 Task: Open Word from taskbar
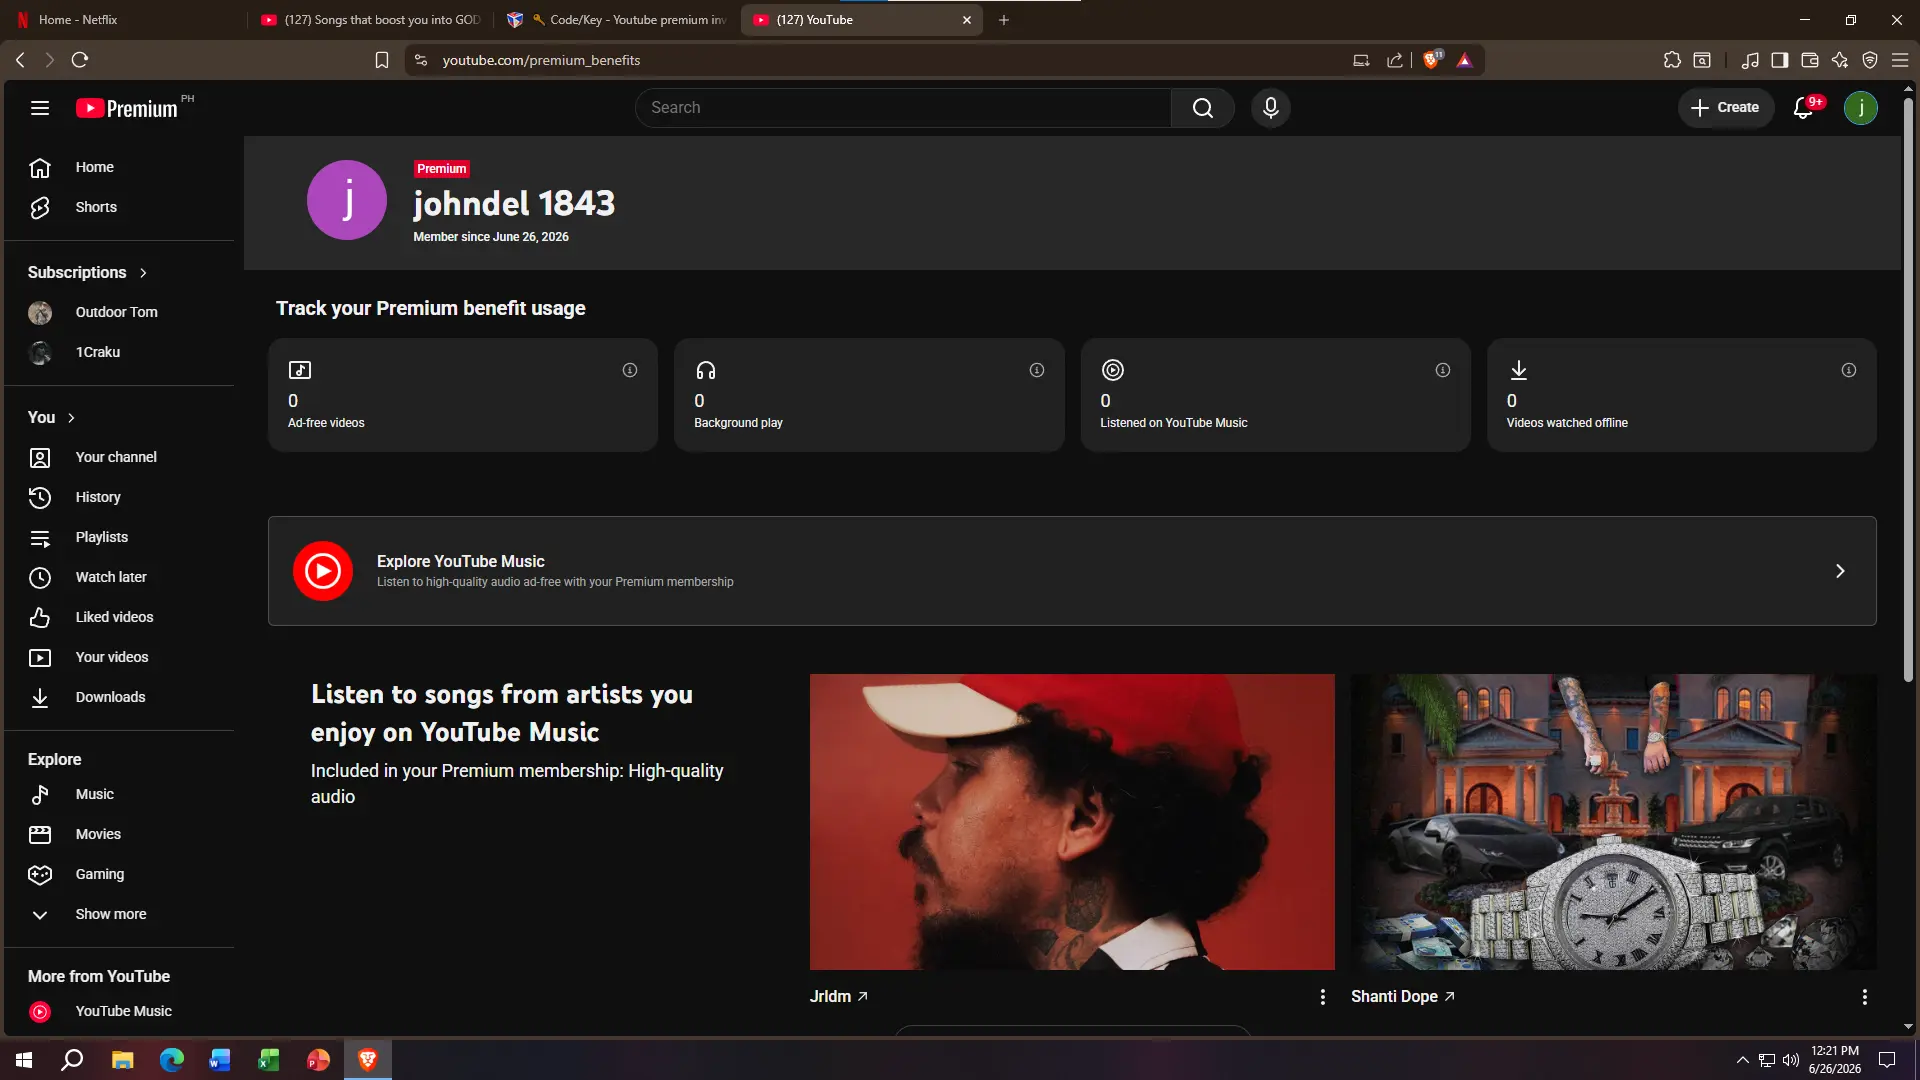[220, 1060]
